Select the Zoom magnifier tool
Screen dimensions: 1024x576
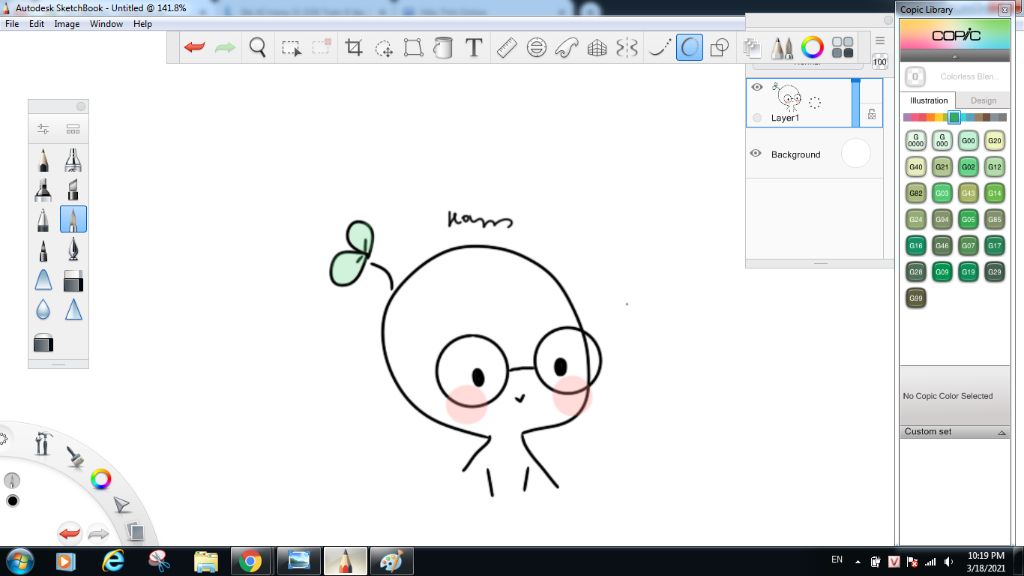257,47
